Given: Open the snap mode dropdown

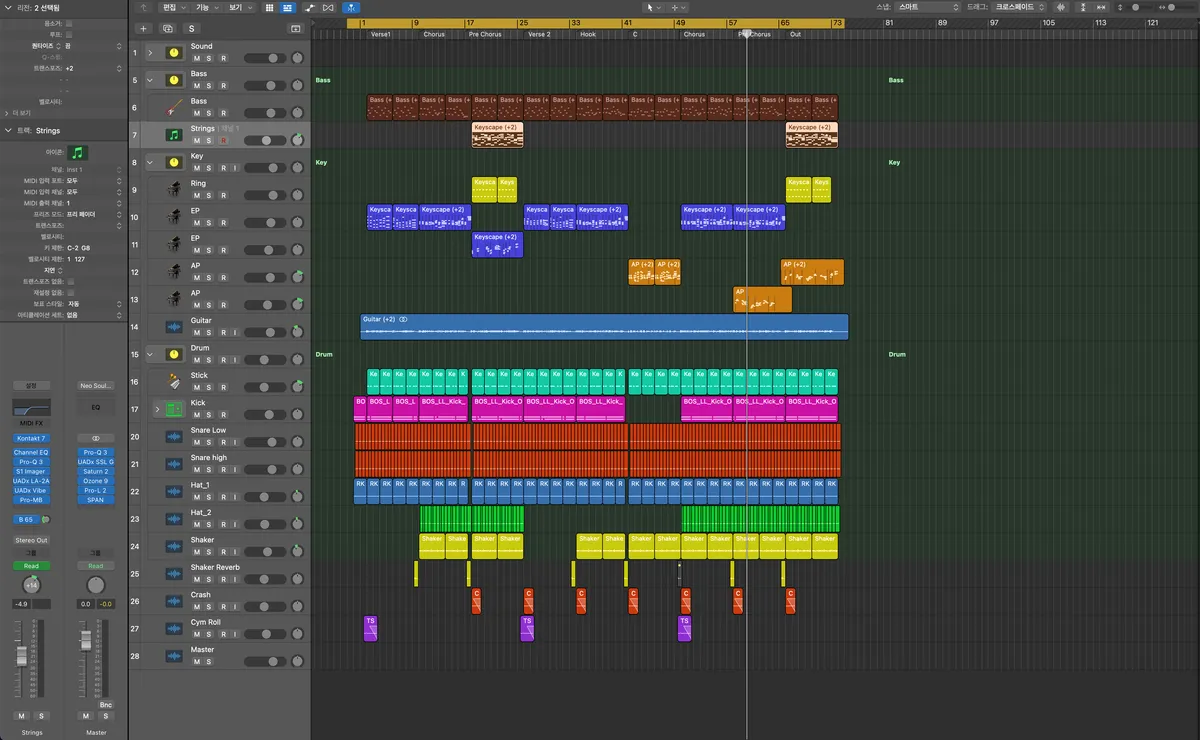Looking at the screenshot, I should point(926,7).
